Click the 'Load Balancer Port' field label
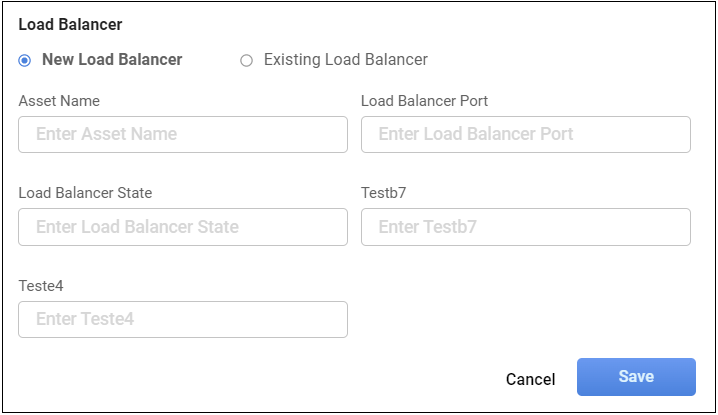 click(x=424, y=101)
